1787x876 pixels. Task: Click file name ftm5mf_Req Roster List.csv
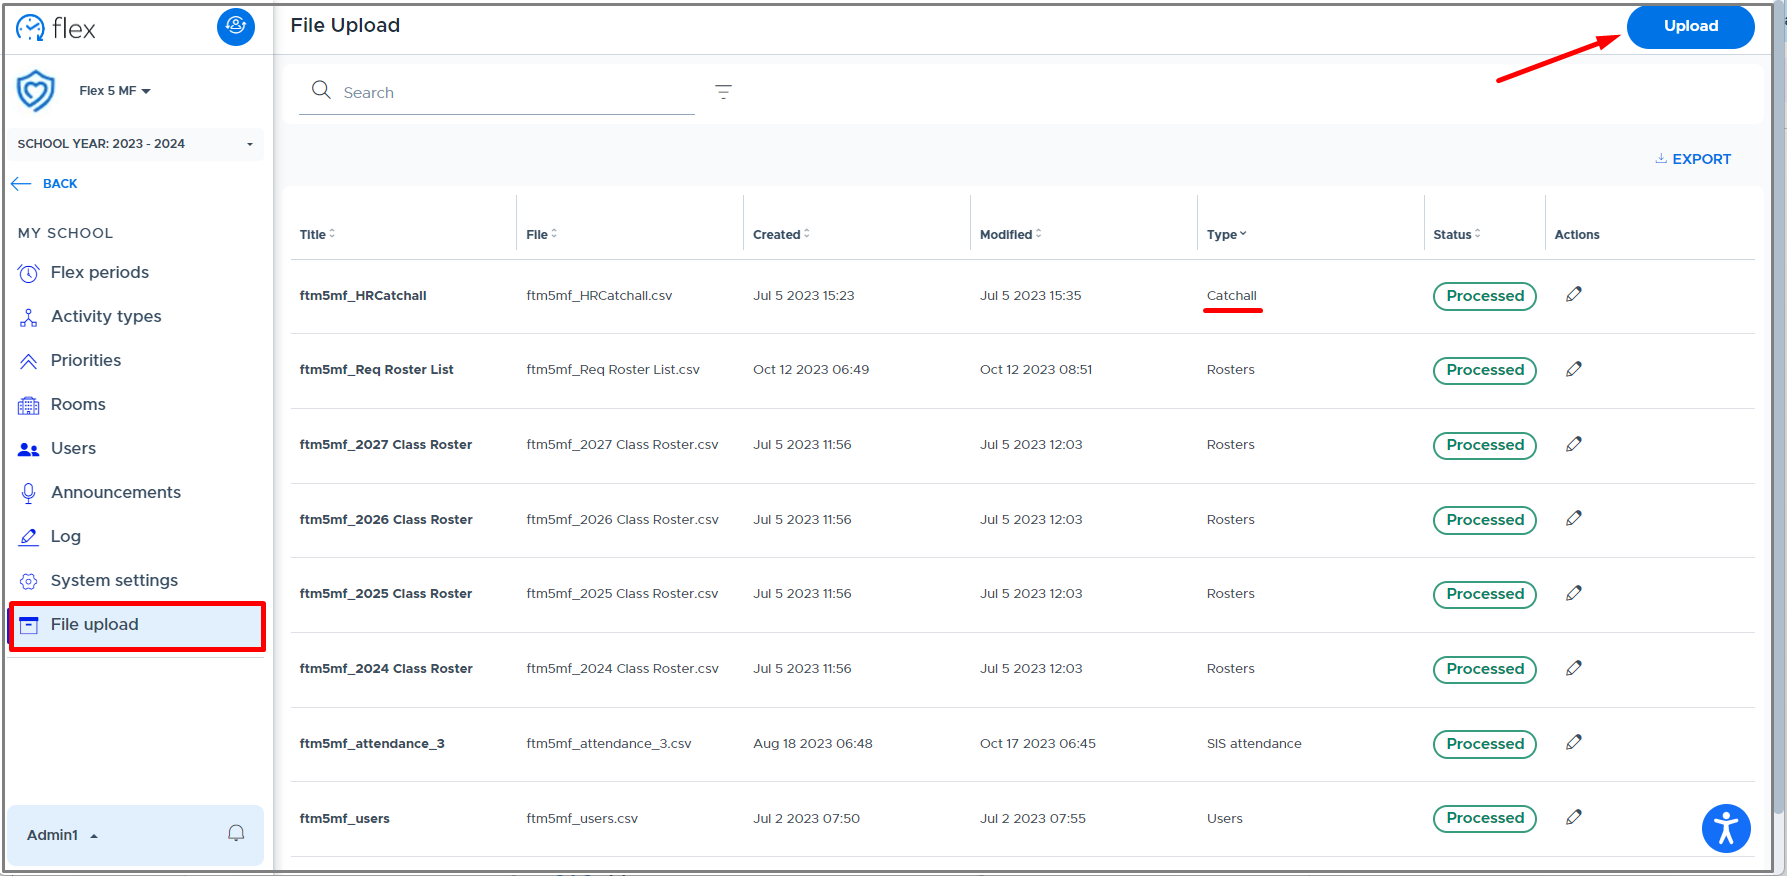613,370
